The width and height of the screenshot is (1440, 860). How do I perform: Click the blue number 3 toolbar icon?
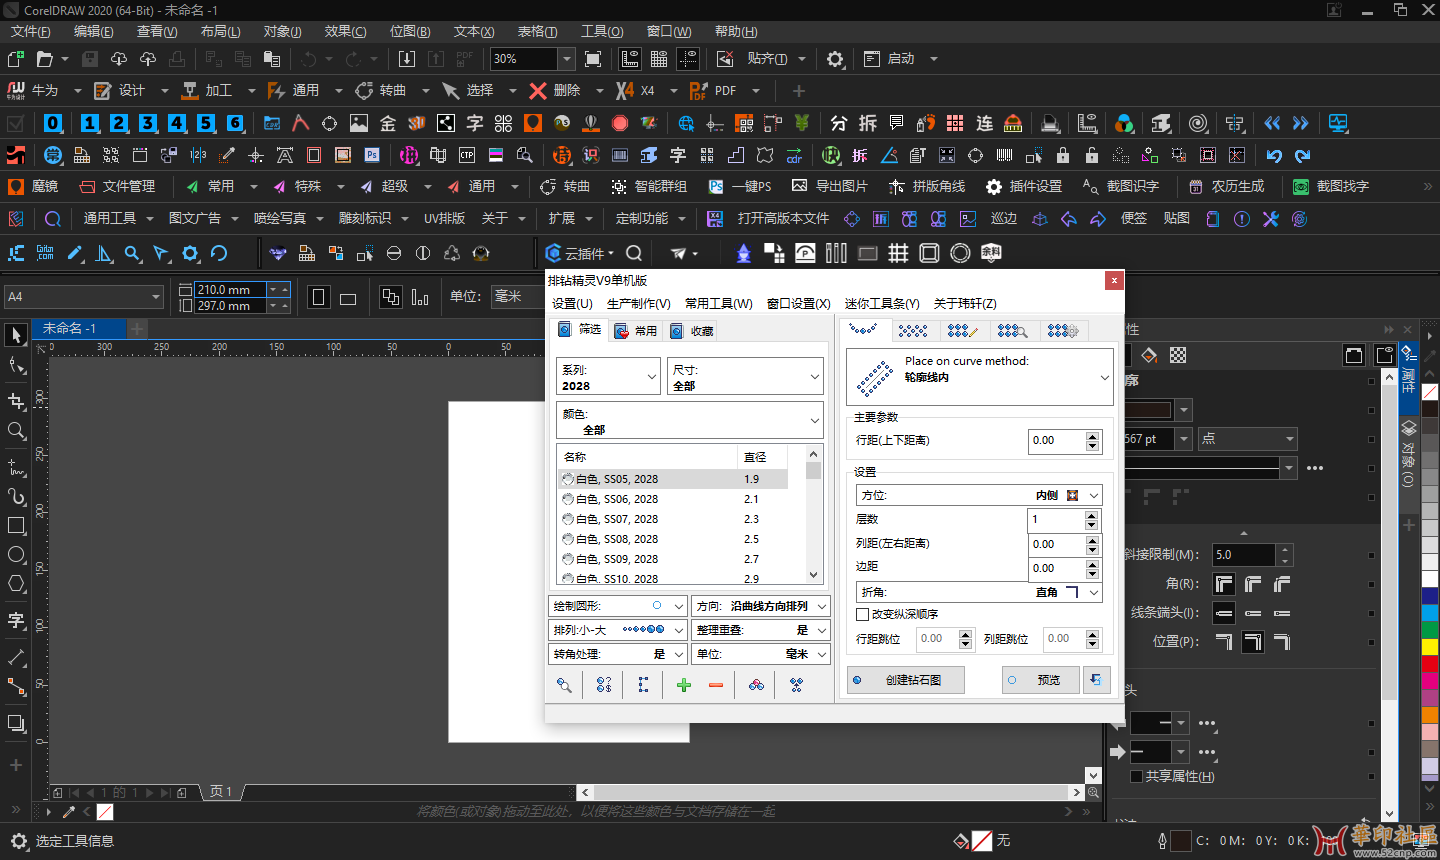click(148, 123)
